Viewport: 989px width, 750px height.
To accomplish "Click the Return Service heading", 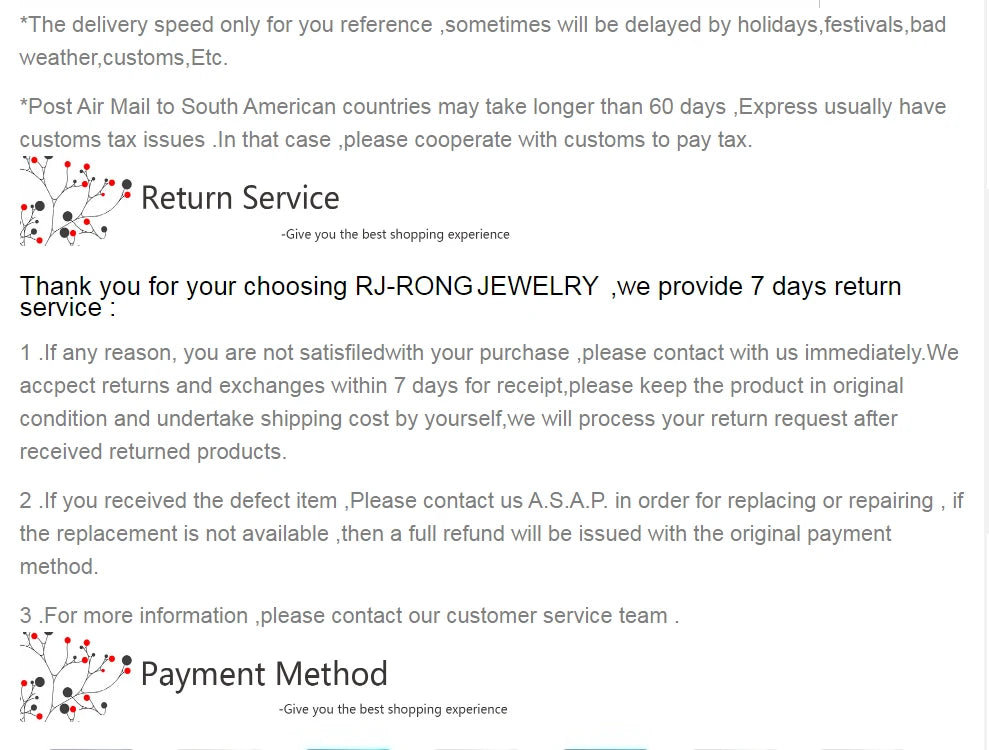I will tap(240, 198).
